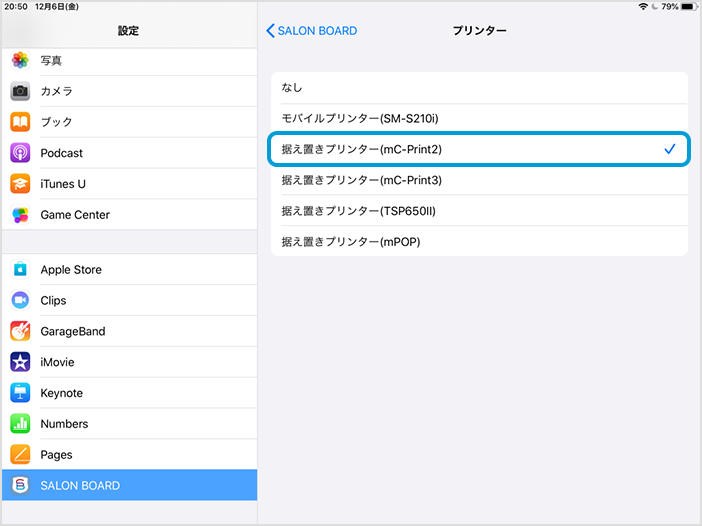Open 写真 settings row
This screenshot has width=702, height=526.
[x=129, y=60]
